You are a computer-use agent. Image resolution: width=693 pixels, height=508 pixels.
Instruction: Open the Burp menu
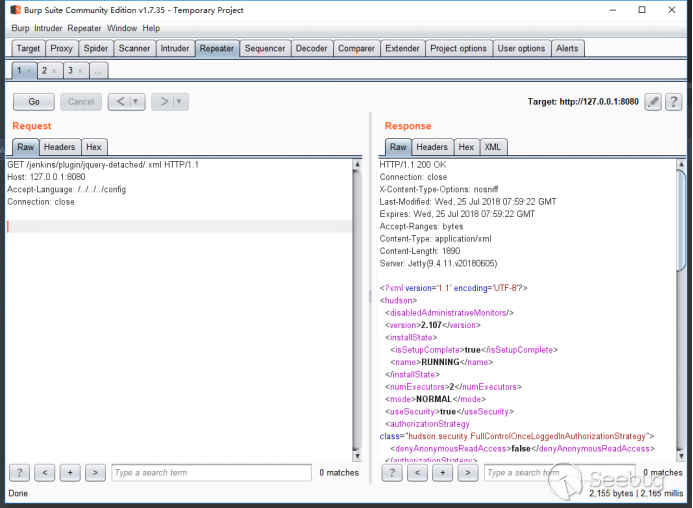pyautogui.click(x=20, y=28)
